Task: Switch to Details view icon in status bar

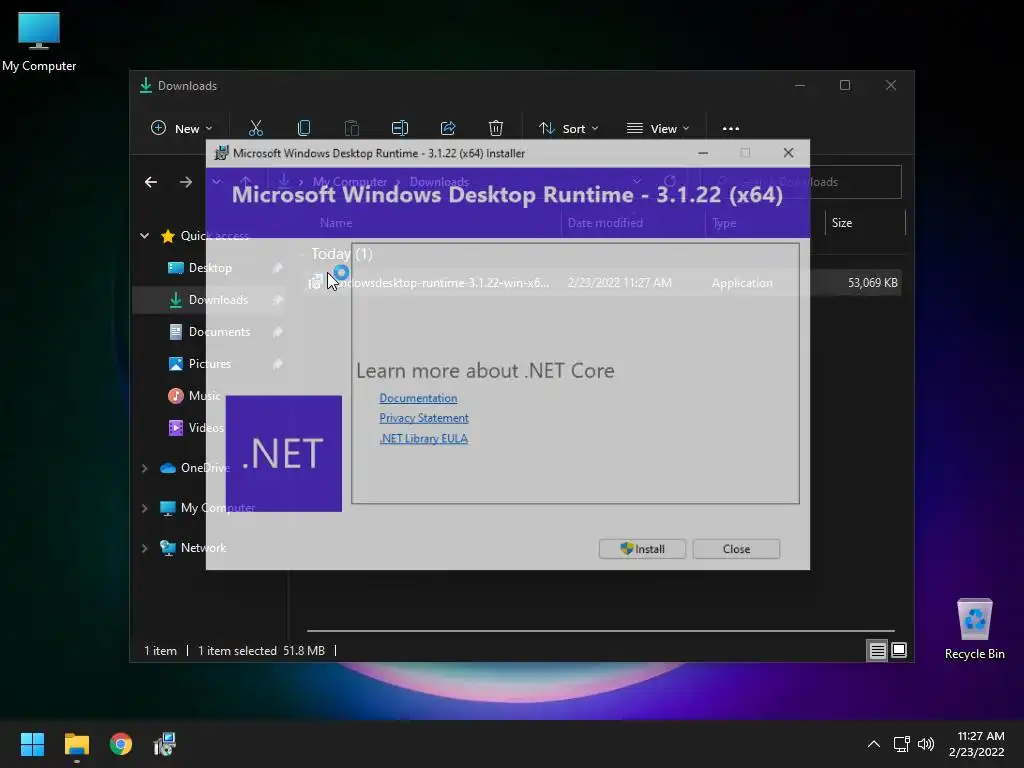Action: pos(877,650)
